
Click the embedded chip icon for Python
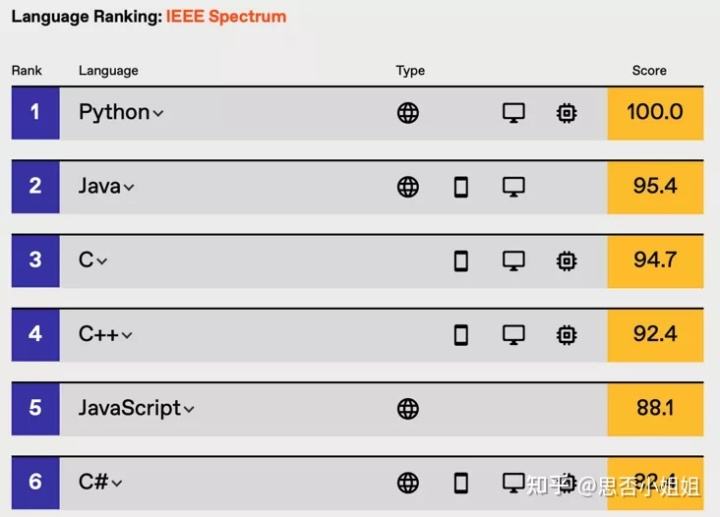[x=567, y=113]
